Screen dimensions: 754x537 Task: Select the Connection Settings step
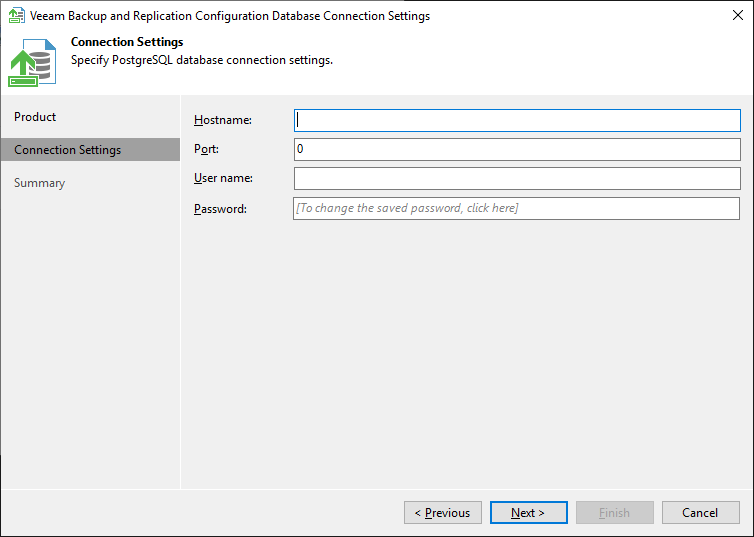click(x=90, y=150)
